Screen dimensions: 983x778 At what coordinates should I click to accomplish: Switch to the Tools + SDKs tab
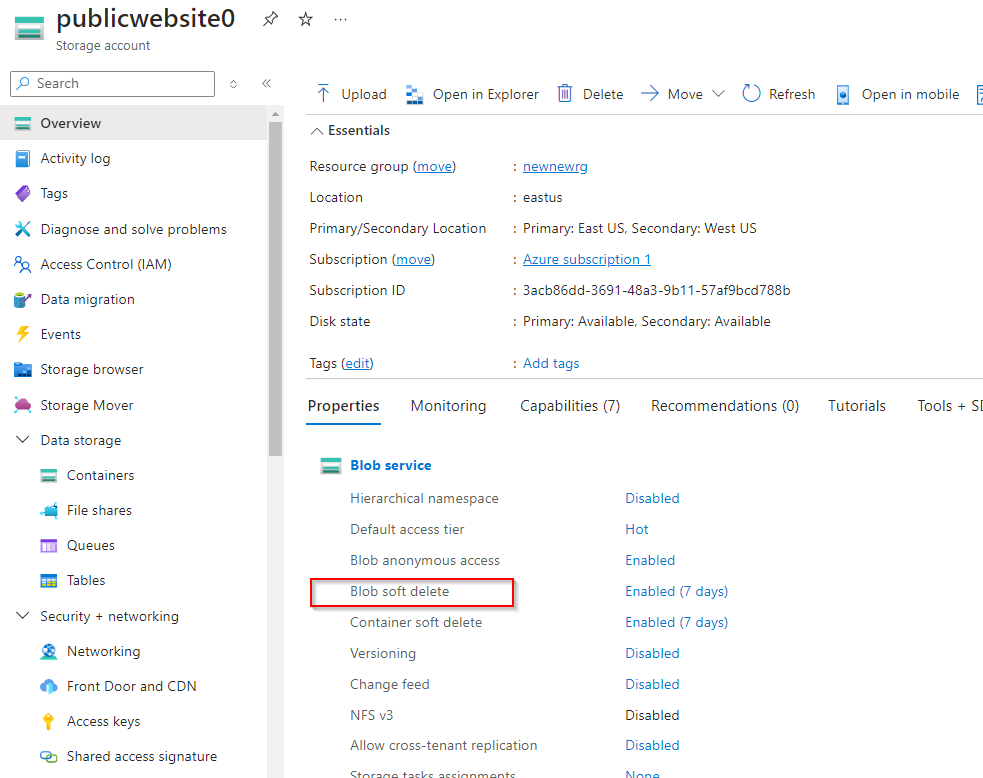click(950, 406)
